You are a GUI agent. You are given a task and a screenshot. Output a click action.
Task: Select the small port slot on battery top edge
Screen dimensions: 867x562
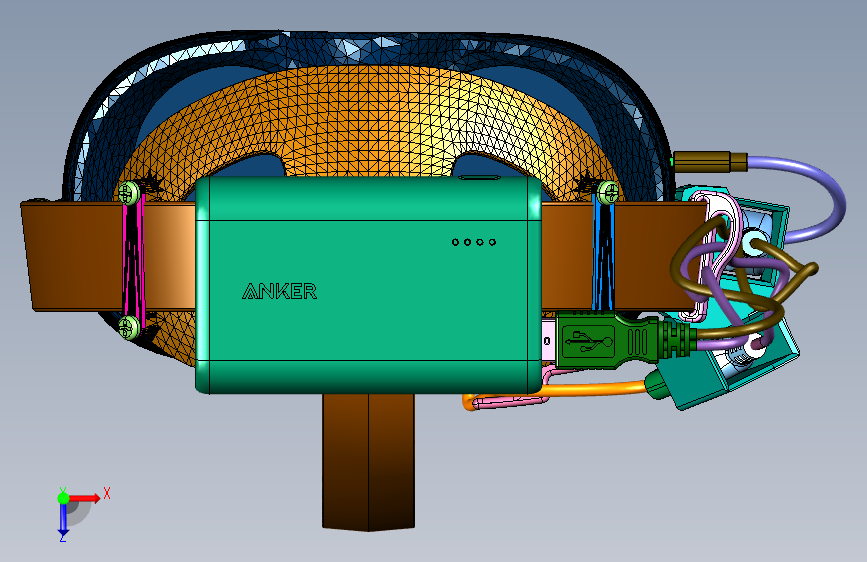pyautogui.click(x=479, y=178)
